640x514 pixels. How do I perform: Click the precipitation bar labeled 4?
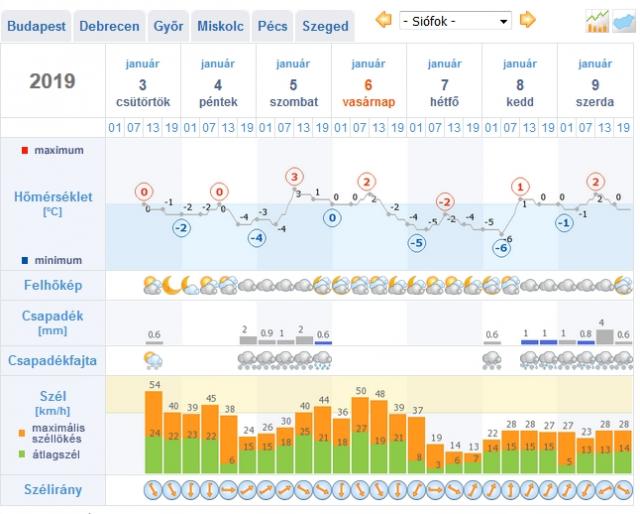tap(604, 337)
